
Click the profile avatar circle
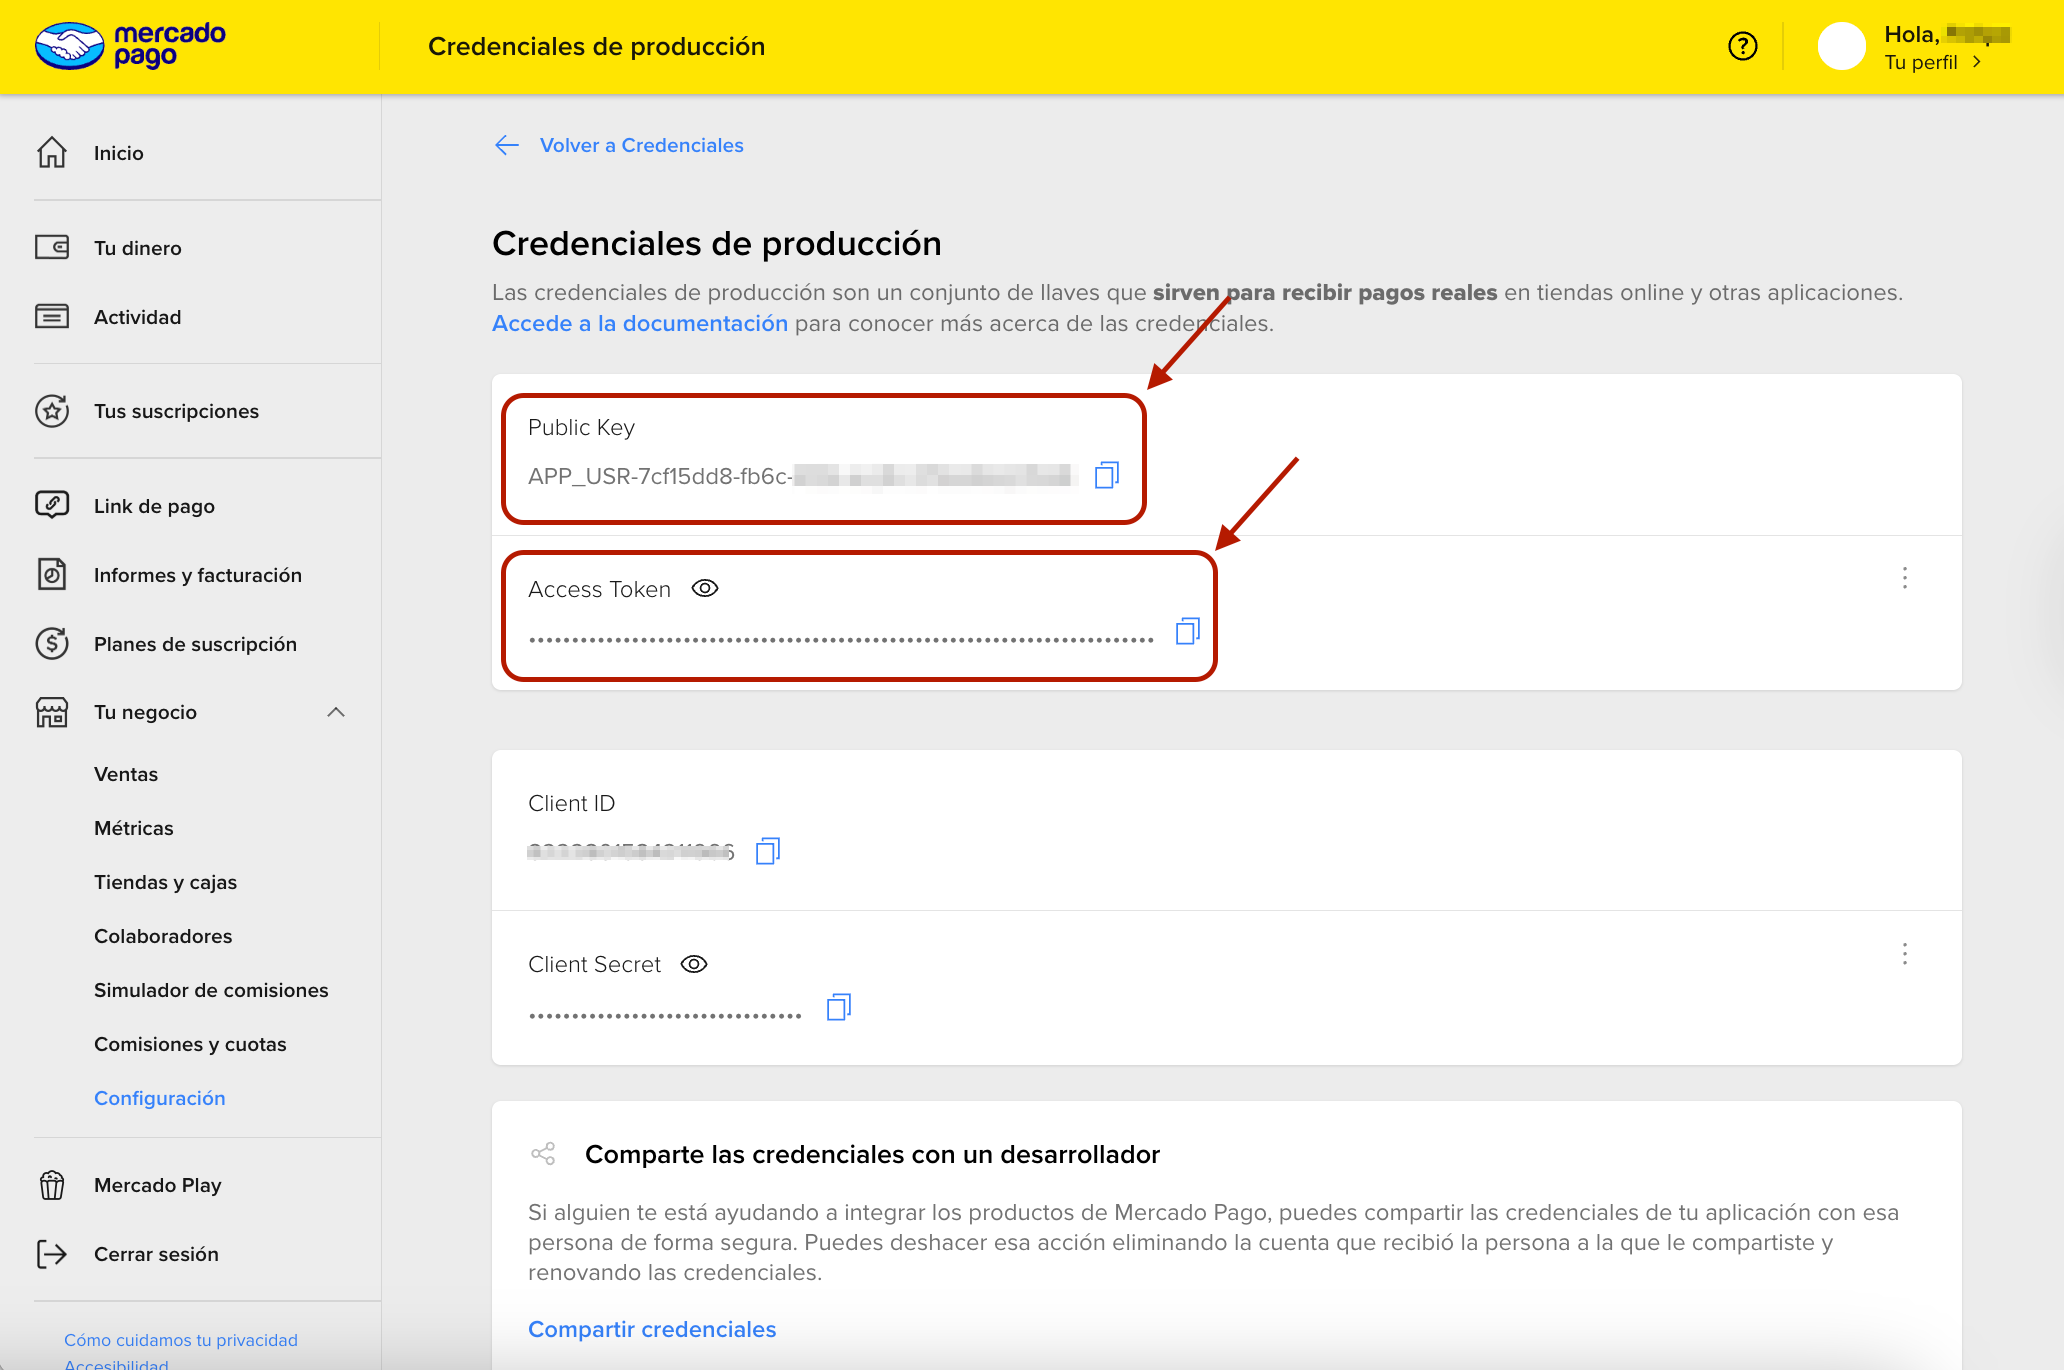click(1841, 46)
